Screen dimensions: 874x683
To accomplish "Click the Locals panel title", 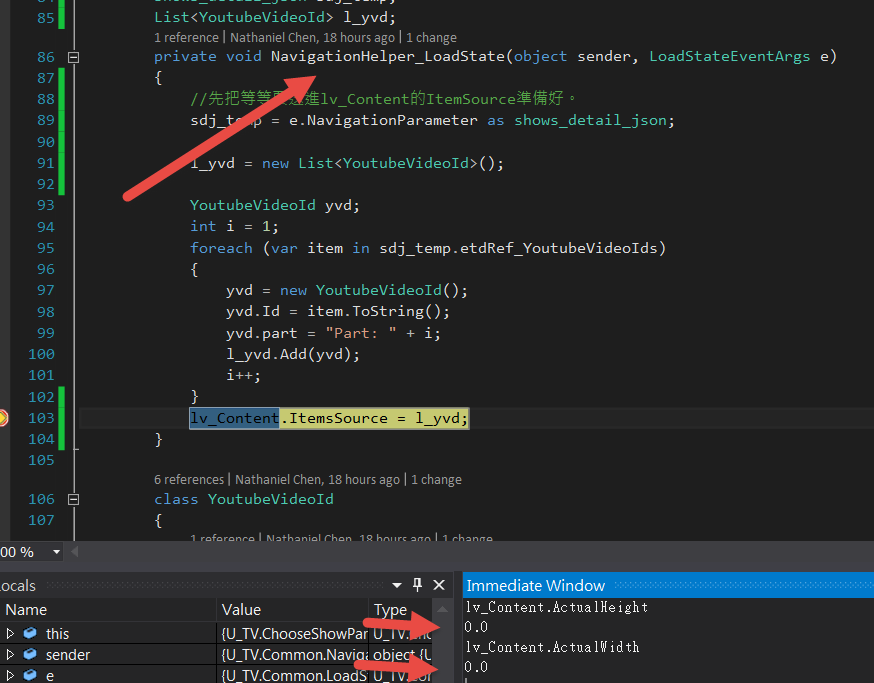I will pyautogui.click(x=17, y=585).
